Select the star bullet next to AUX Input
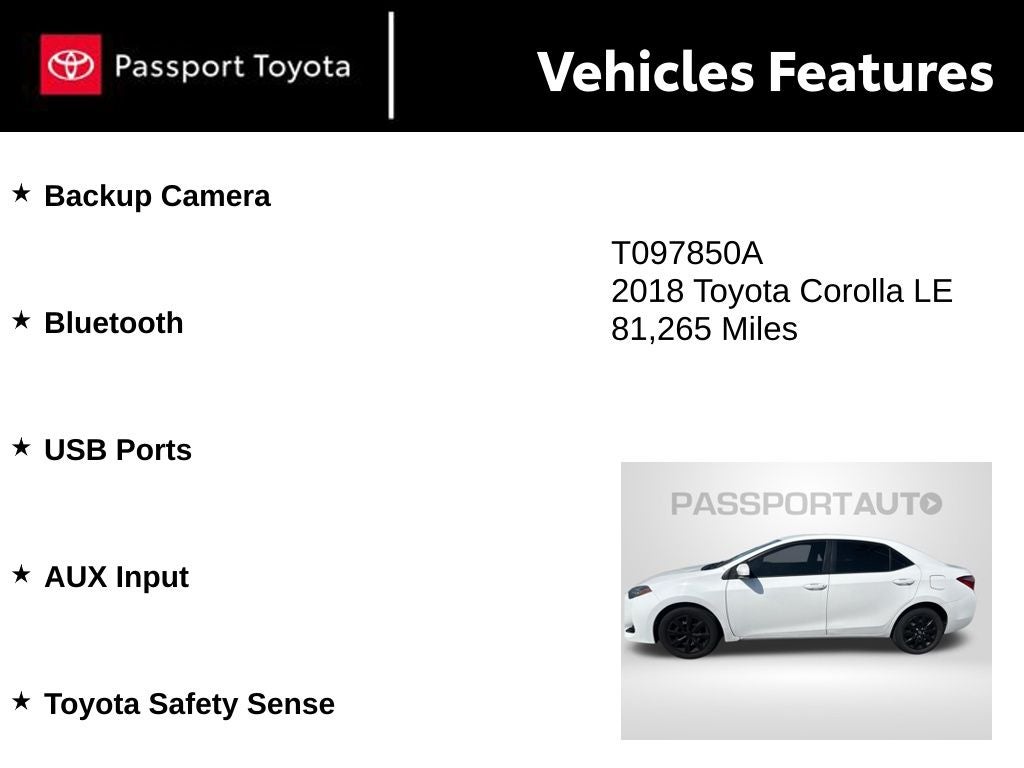Screen dimensions: 1024x768 click(x=21, y=574)
